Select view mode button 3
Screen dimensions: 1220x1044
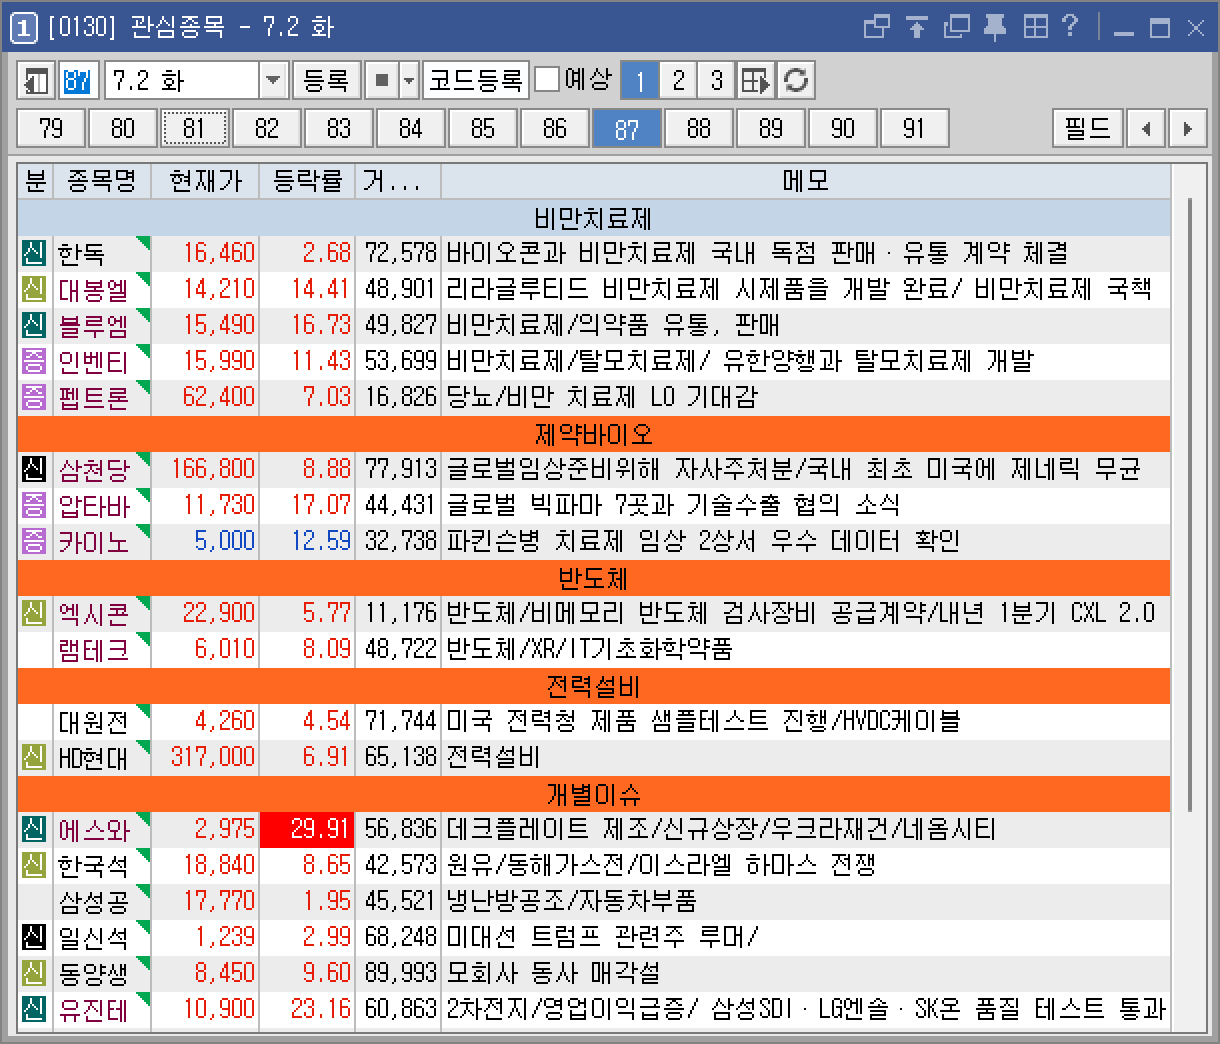[717, 80]
